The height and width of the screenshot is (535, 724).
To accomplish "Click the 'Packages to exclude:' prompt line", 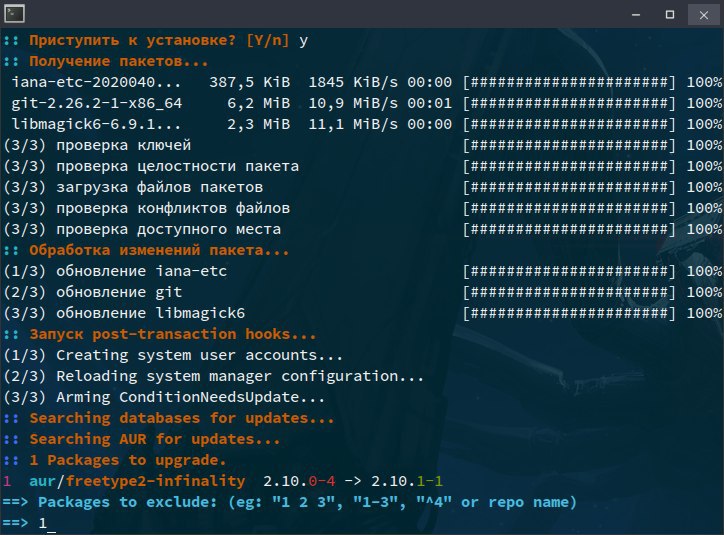I will [290, 502].
